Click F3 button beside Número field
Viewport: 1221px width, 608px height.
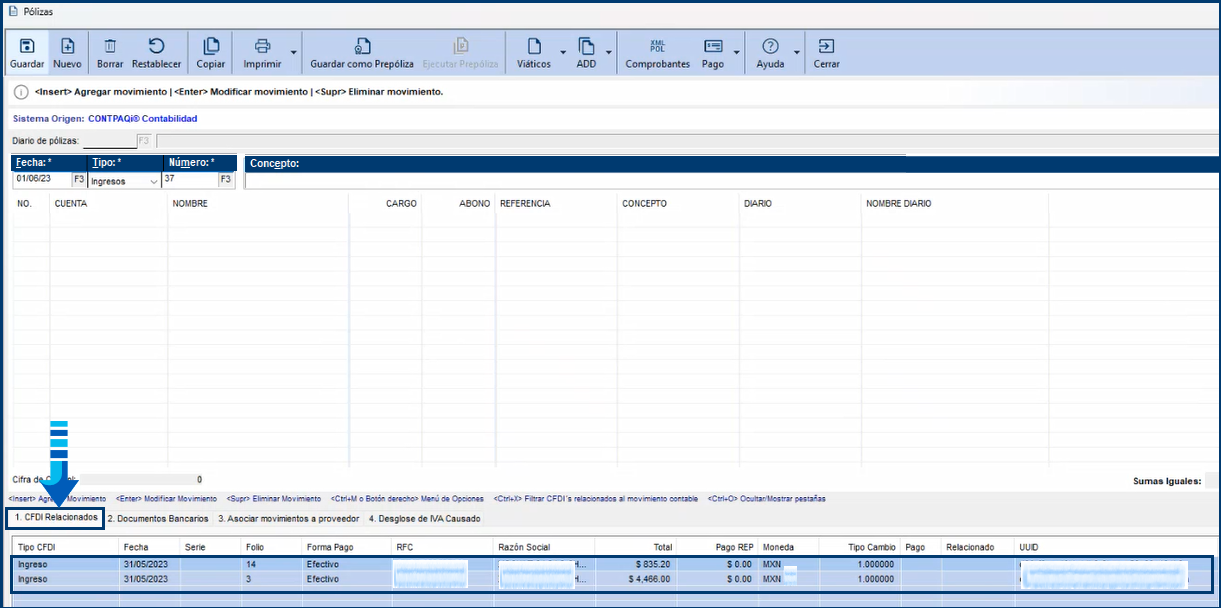pos(226,180)
